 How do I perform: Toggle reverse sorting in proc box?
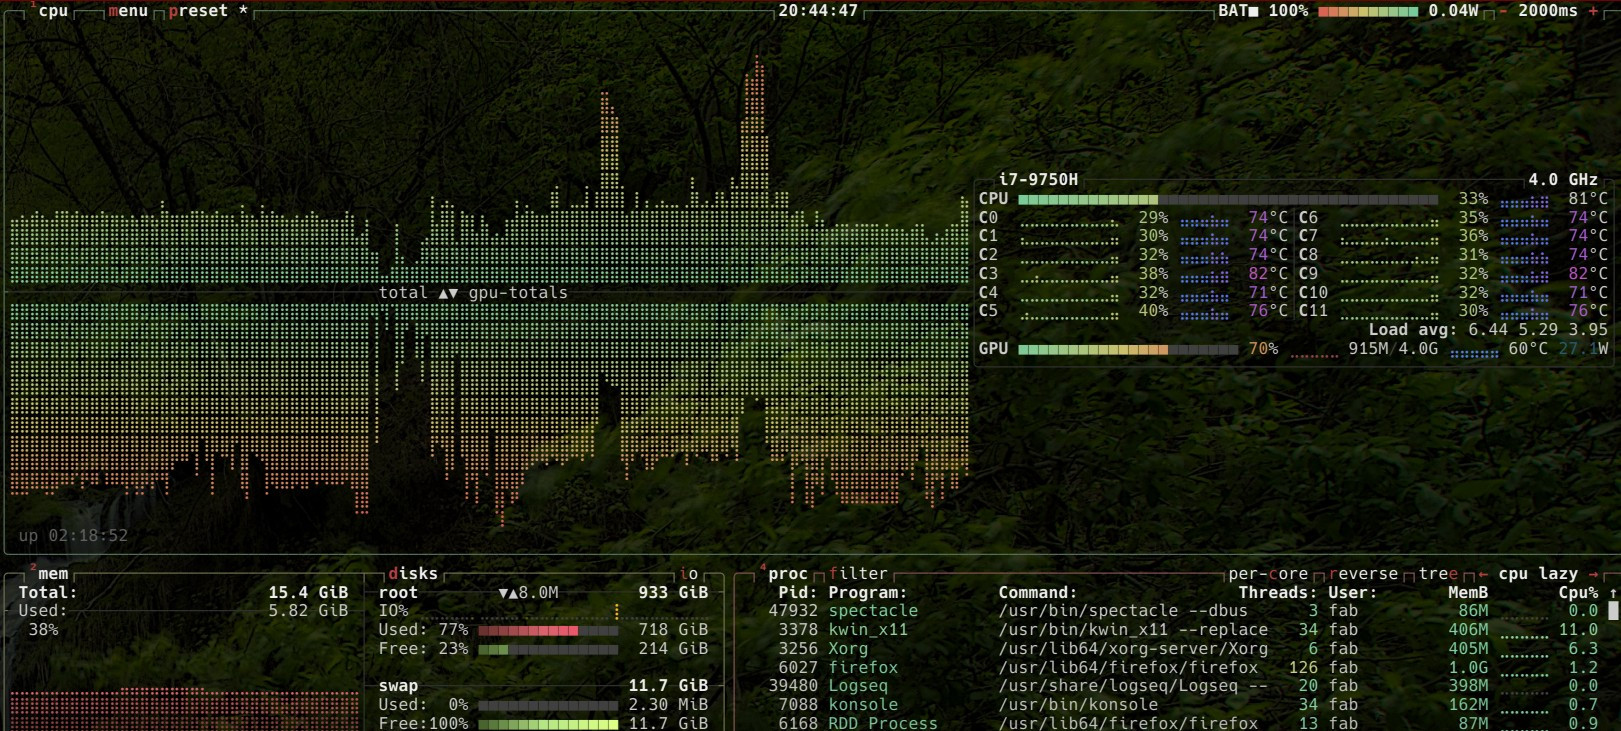pos(1363,574)
